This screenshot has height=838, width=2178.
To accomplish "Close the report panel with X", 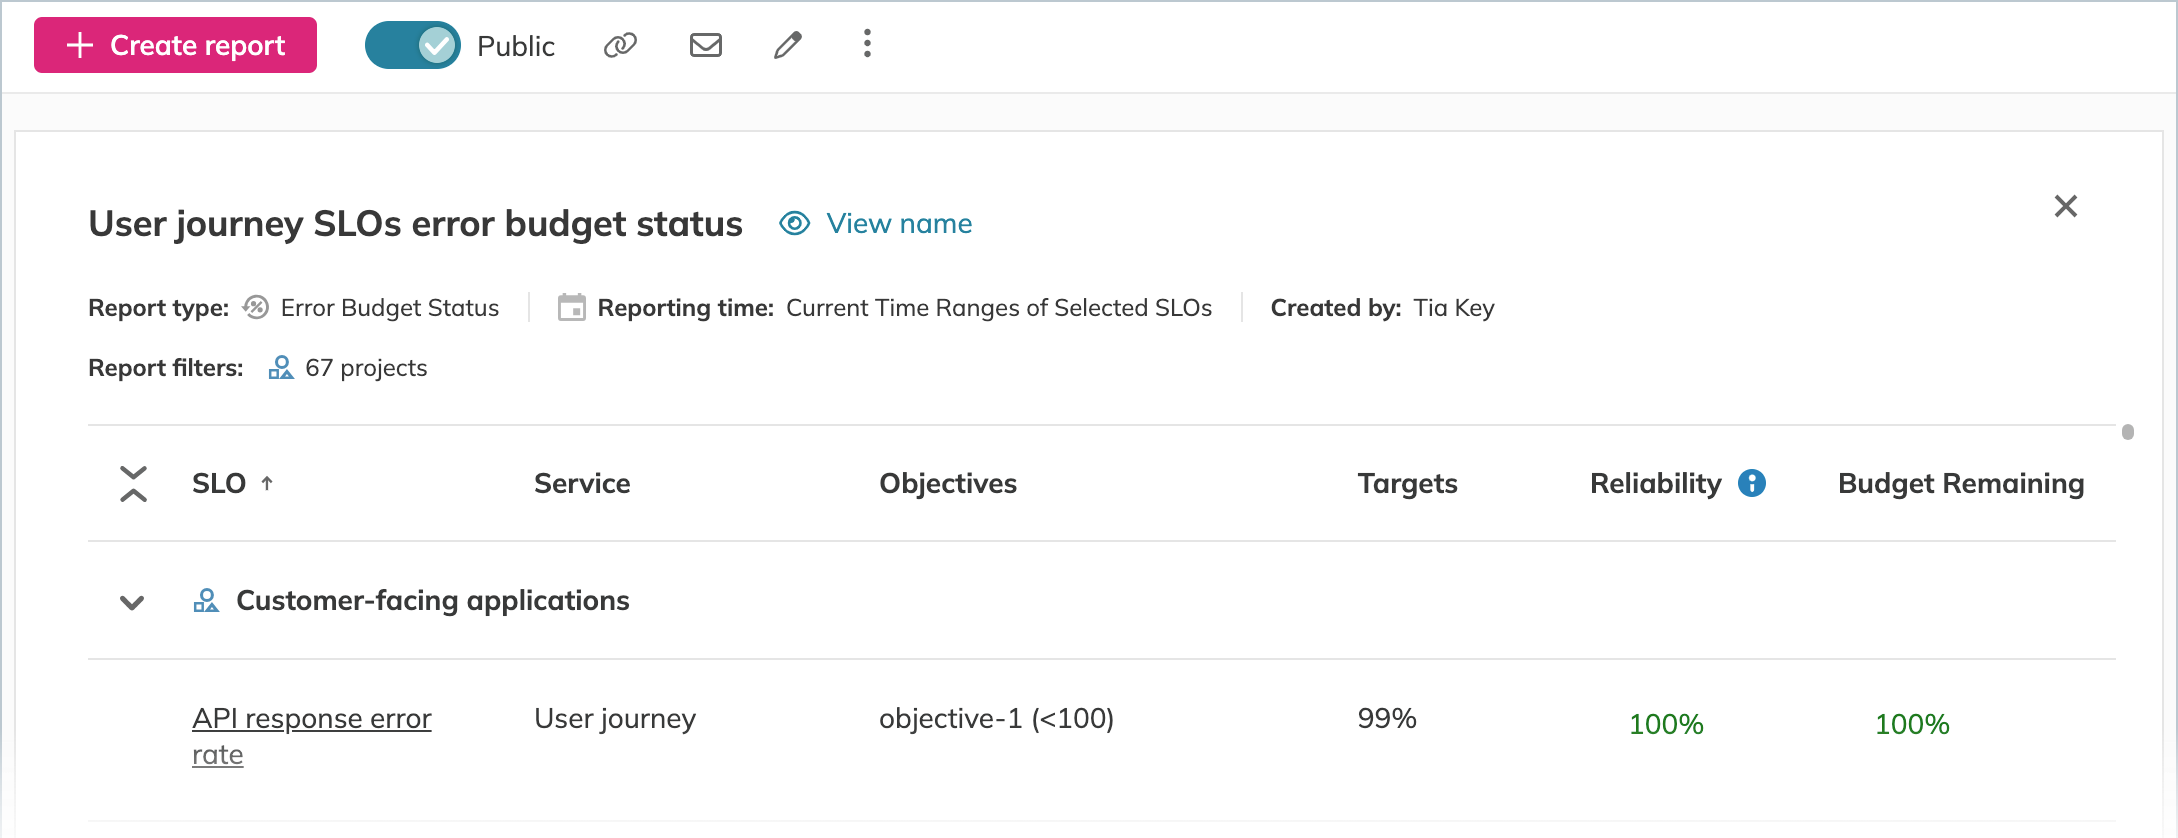I will click(x=2066, y=206).
